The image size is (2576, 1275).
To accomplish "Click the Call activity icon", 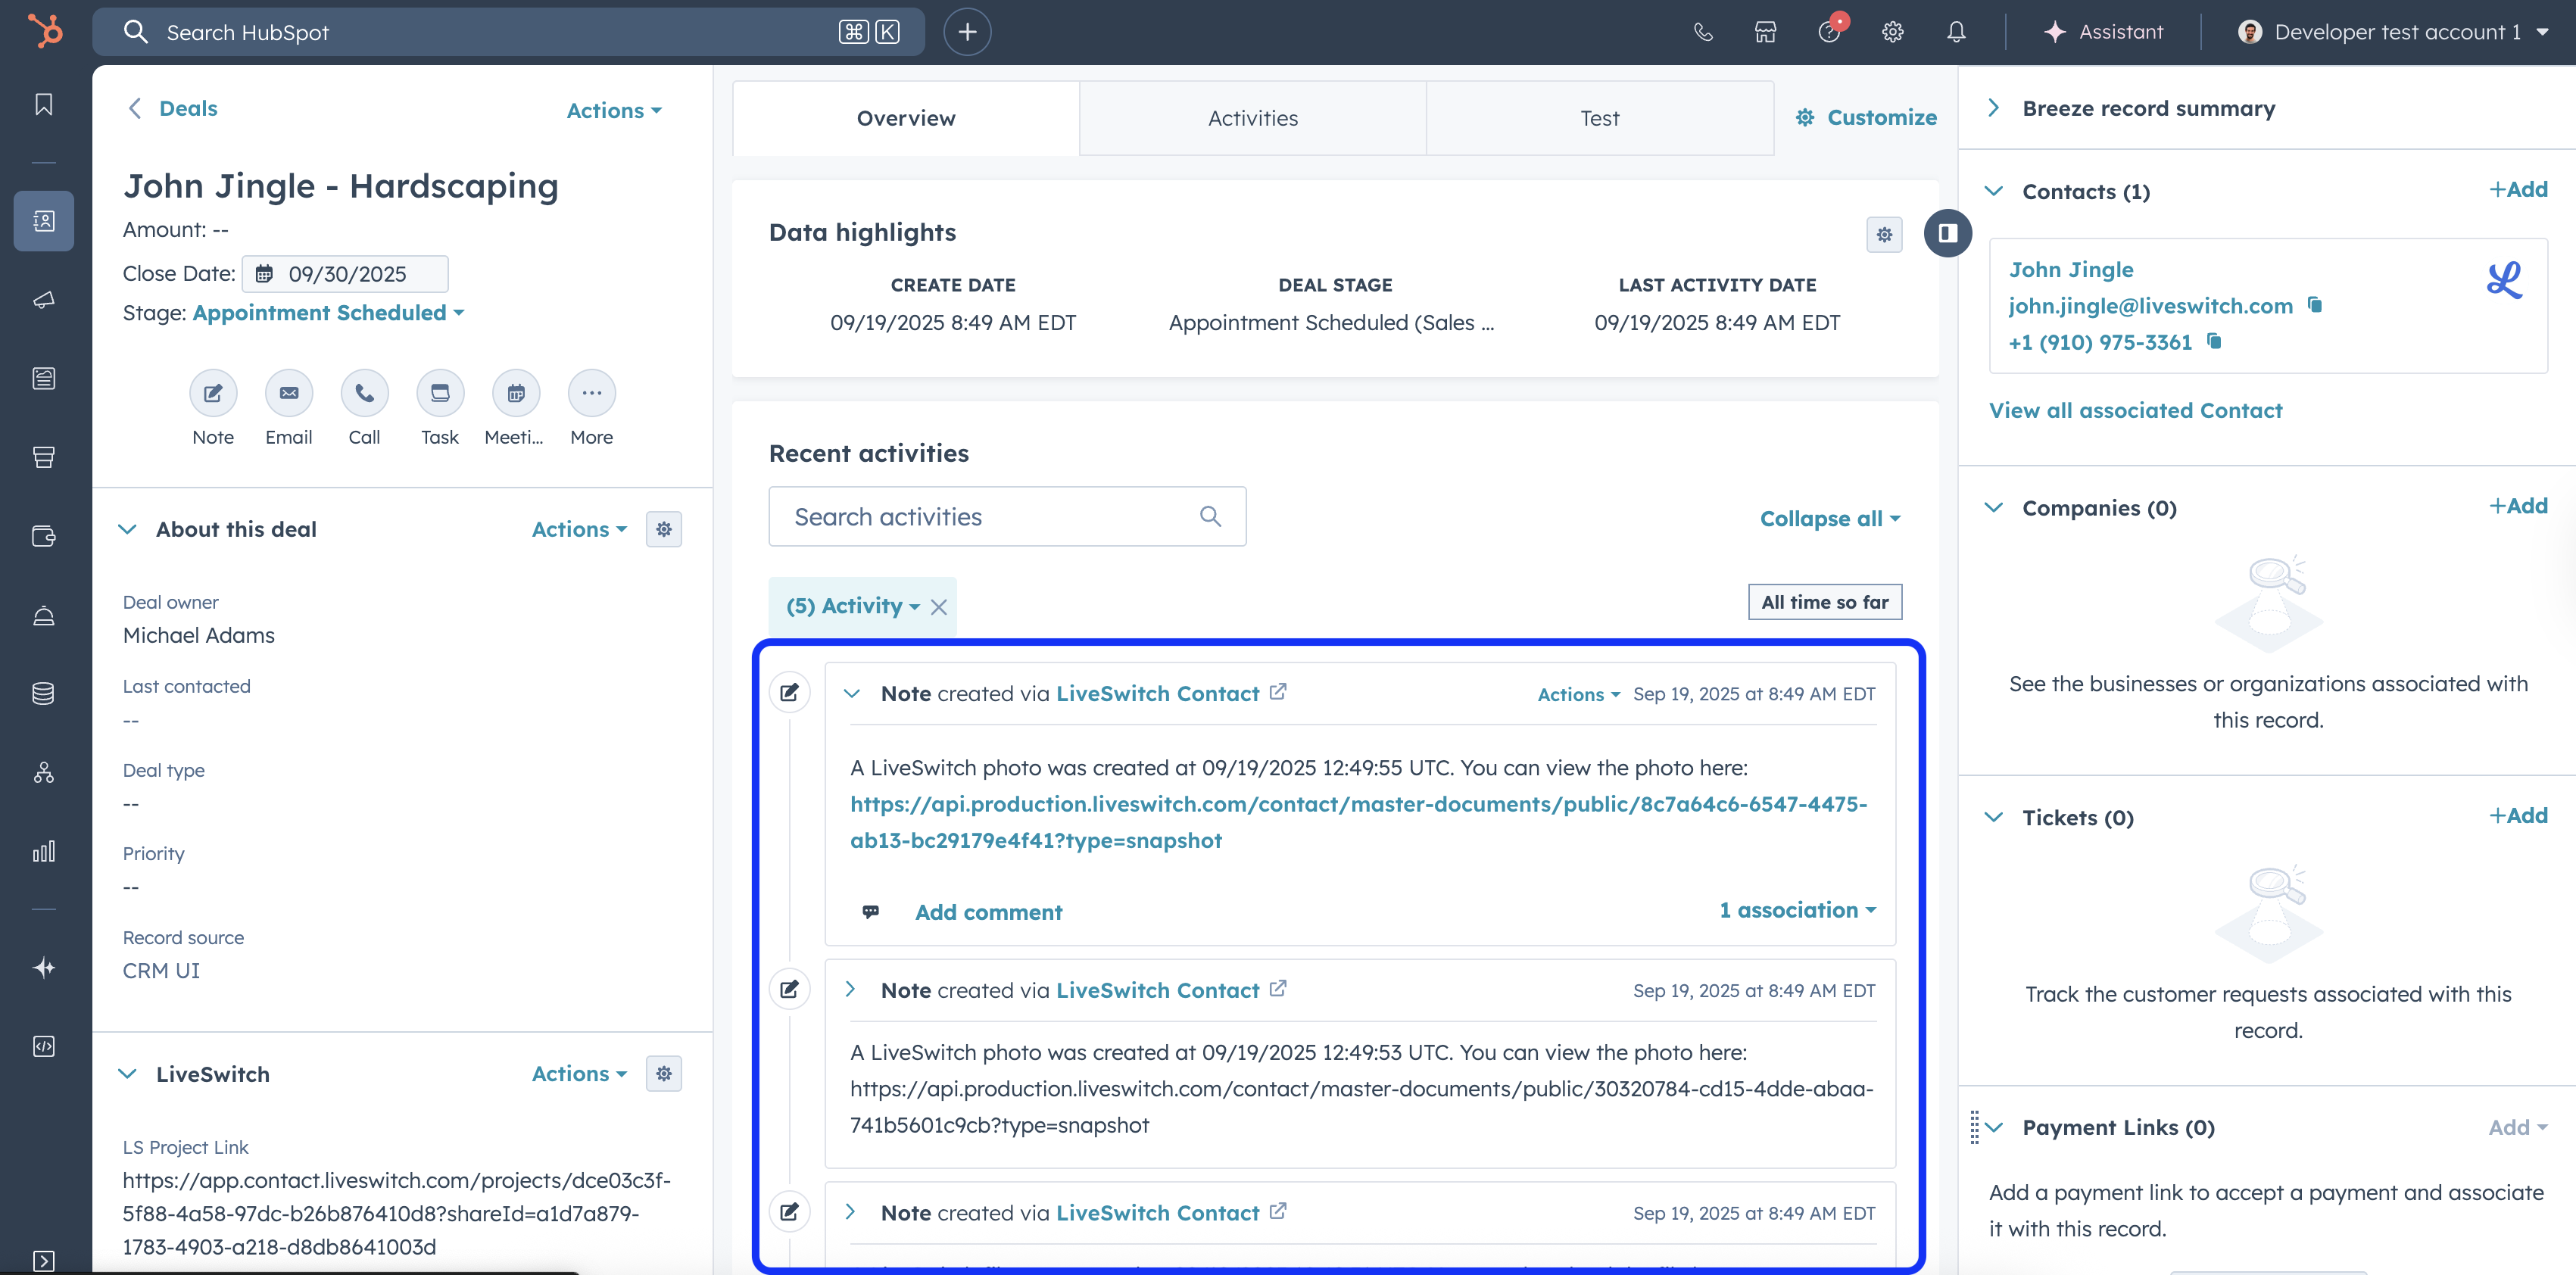I will coord(364,393).
